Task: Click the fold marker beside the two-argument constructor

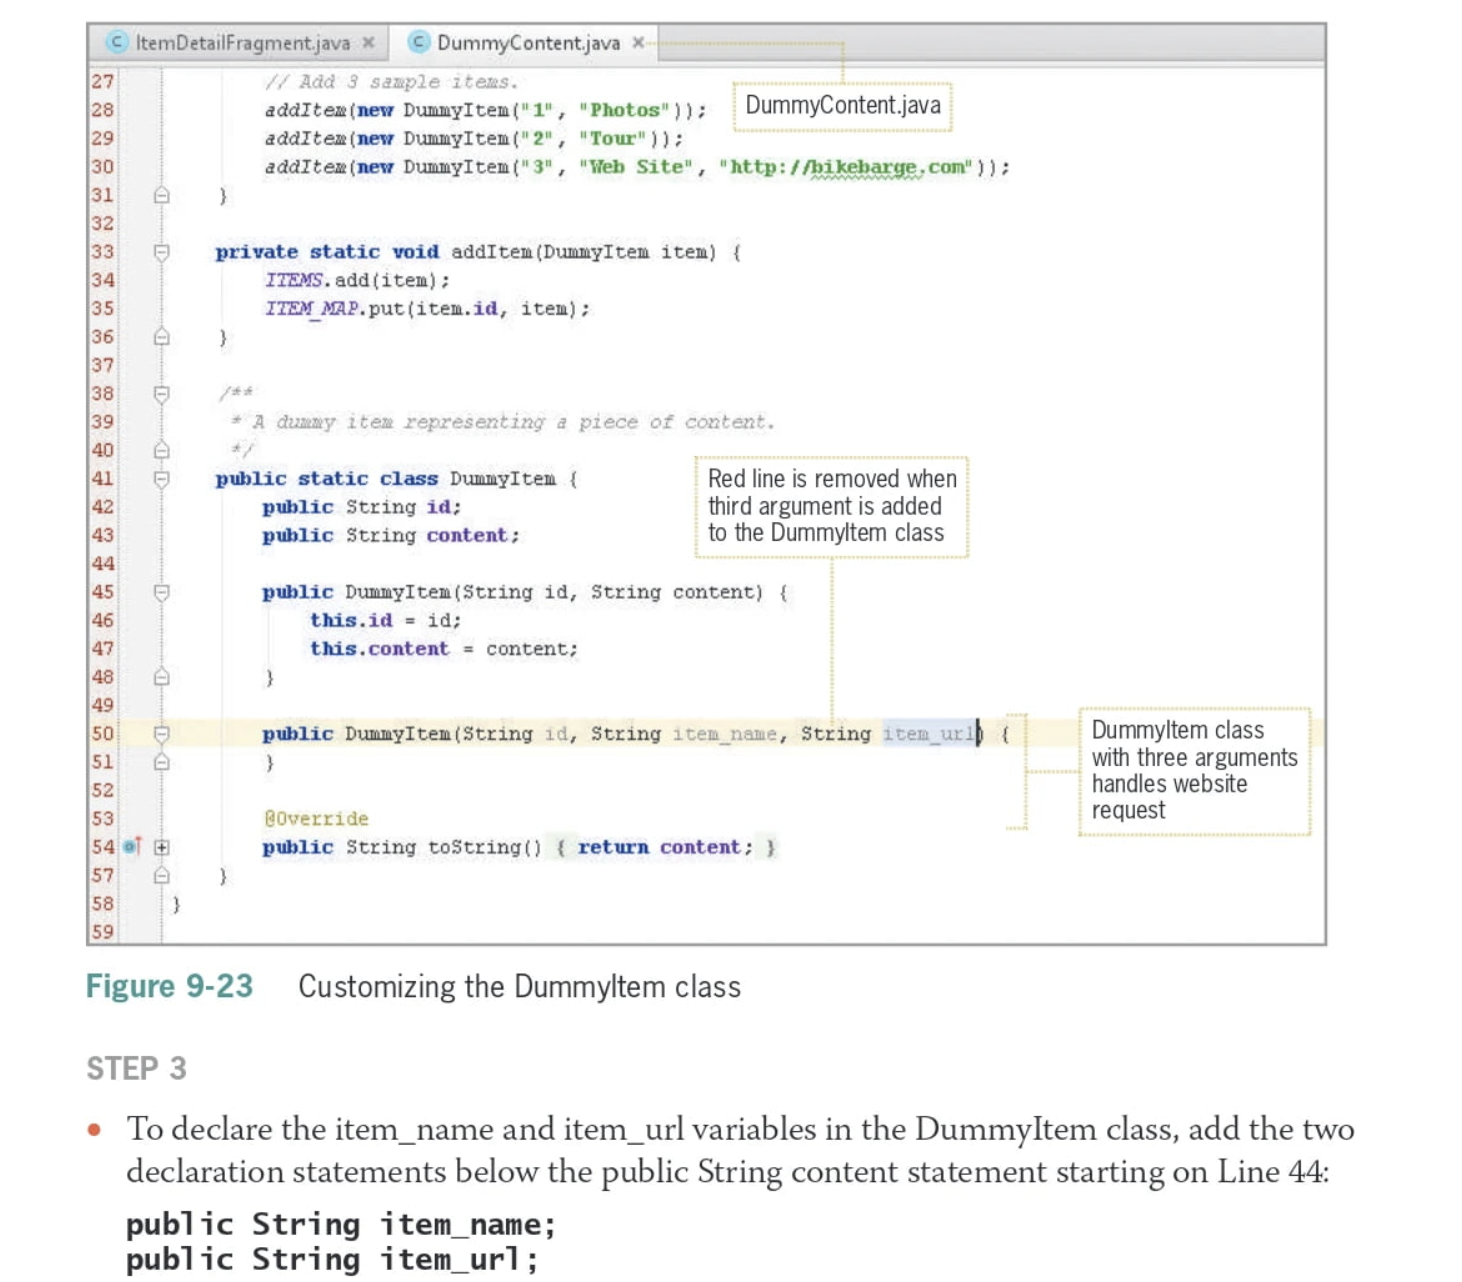Action: [x=162, y=592]
